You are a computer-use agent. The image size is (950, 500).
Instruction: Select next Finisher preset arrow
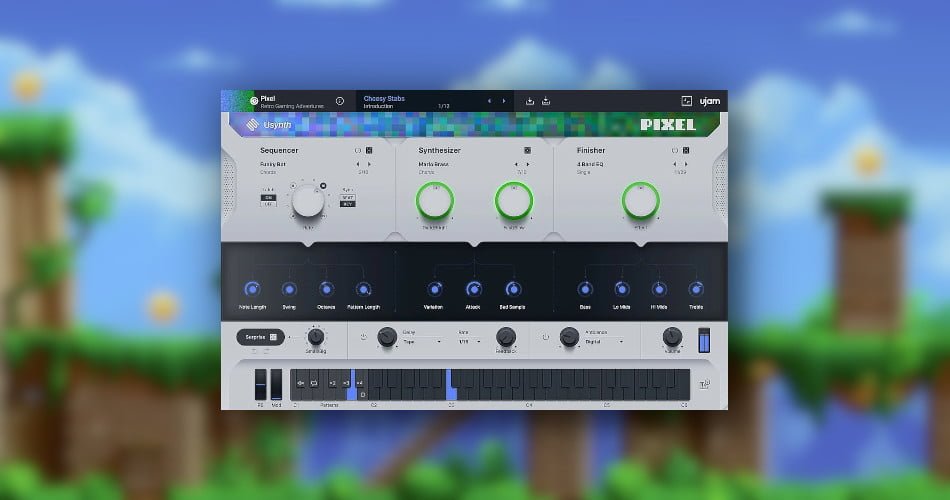tap(686, 164)
